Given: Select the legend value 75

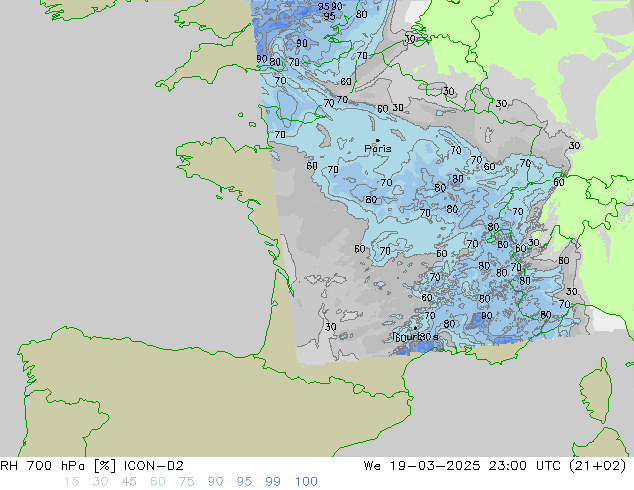Looking at the screenshot, I should pyautogui.click(x=186, y=482).
